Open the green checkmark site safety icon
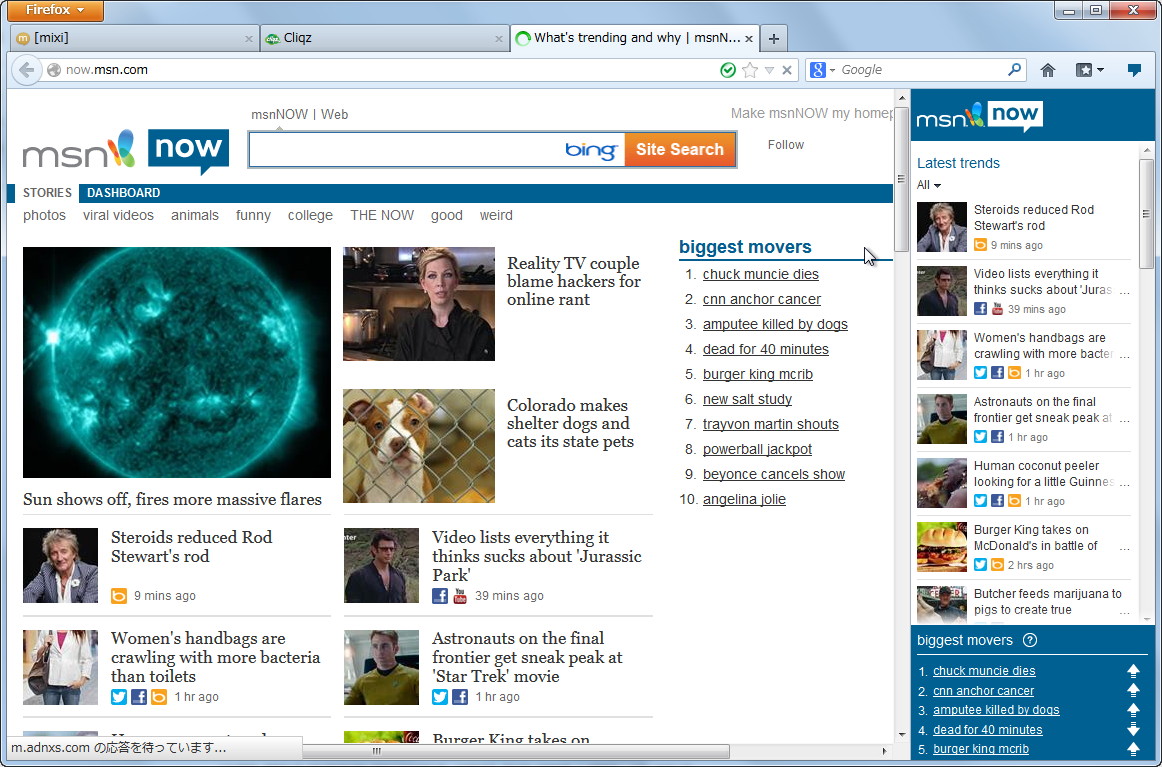1162x767 pixels. pyautogui.click(x=728, y=70)
